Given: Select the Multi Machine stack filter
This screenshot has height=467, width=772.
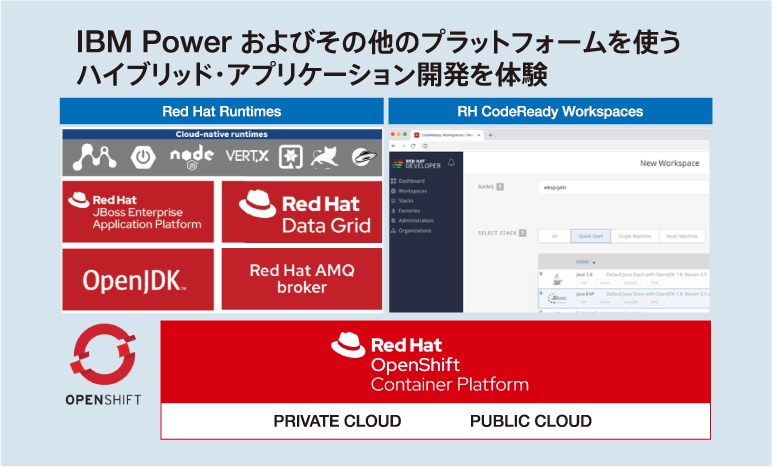Looking at the screenshot, I should 682,236.
